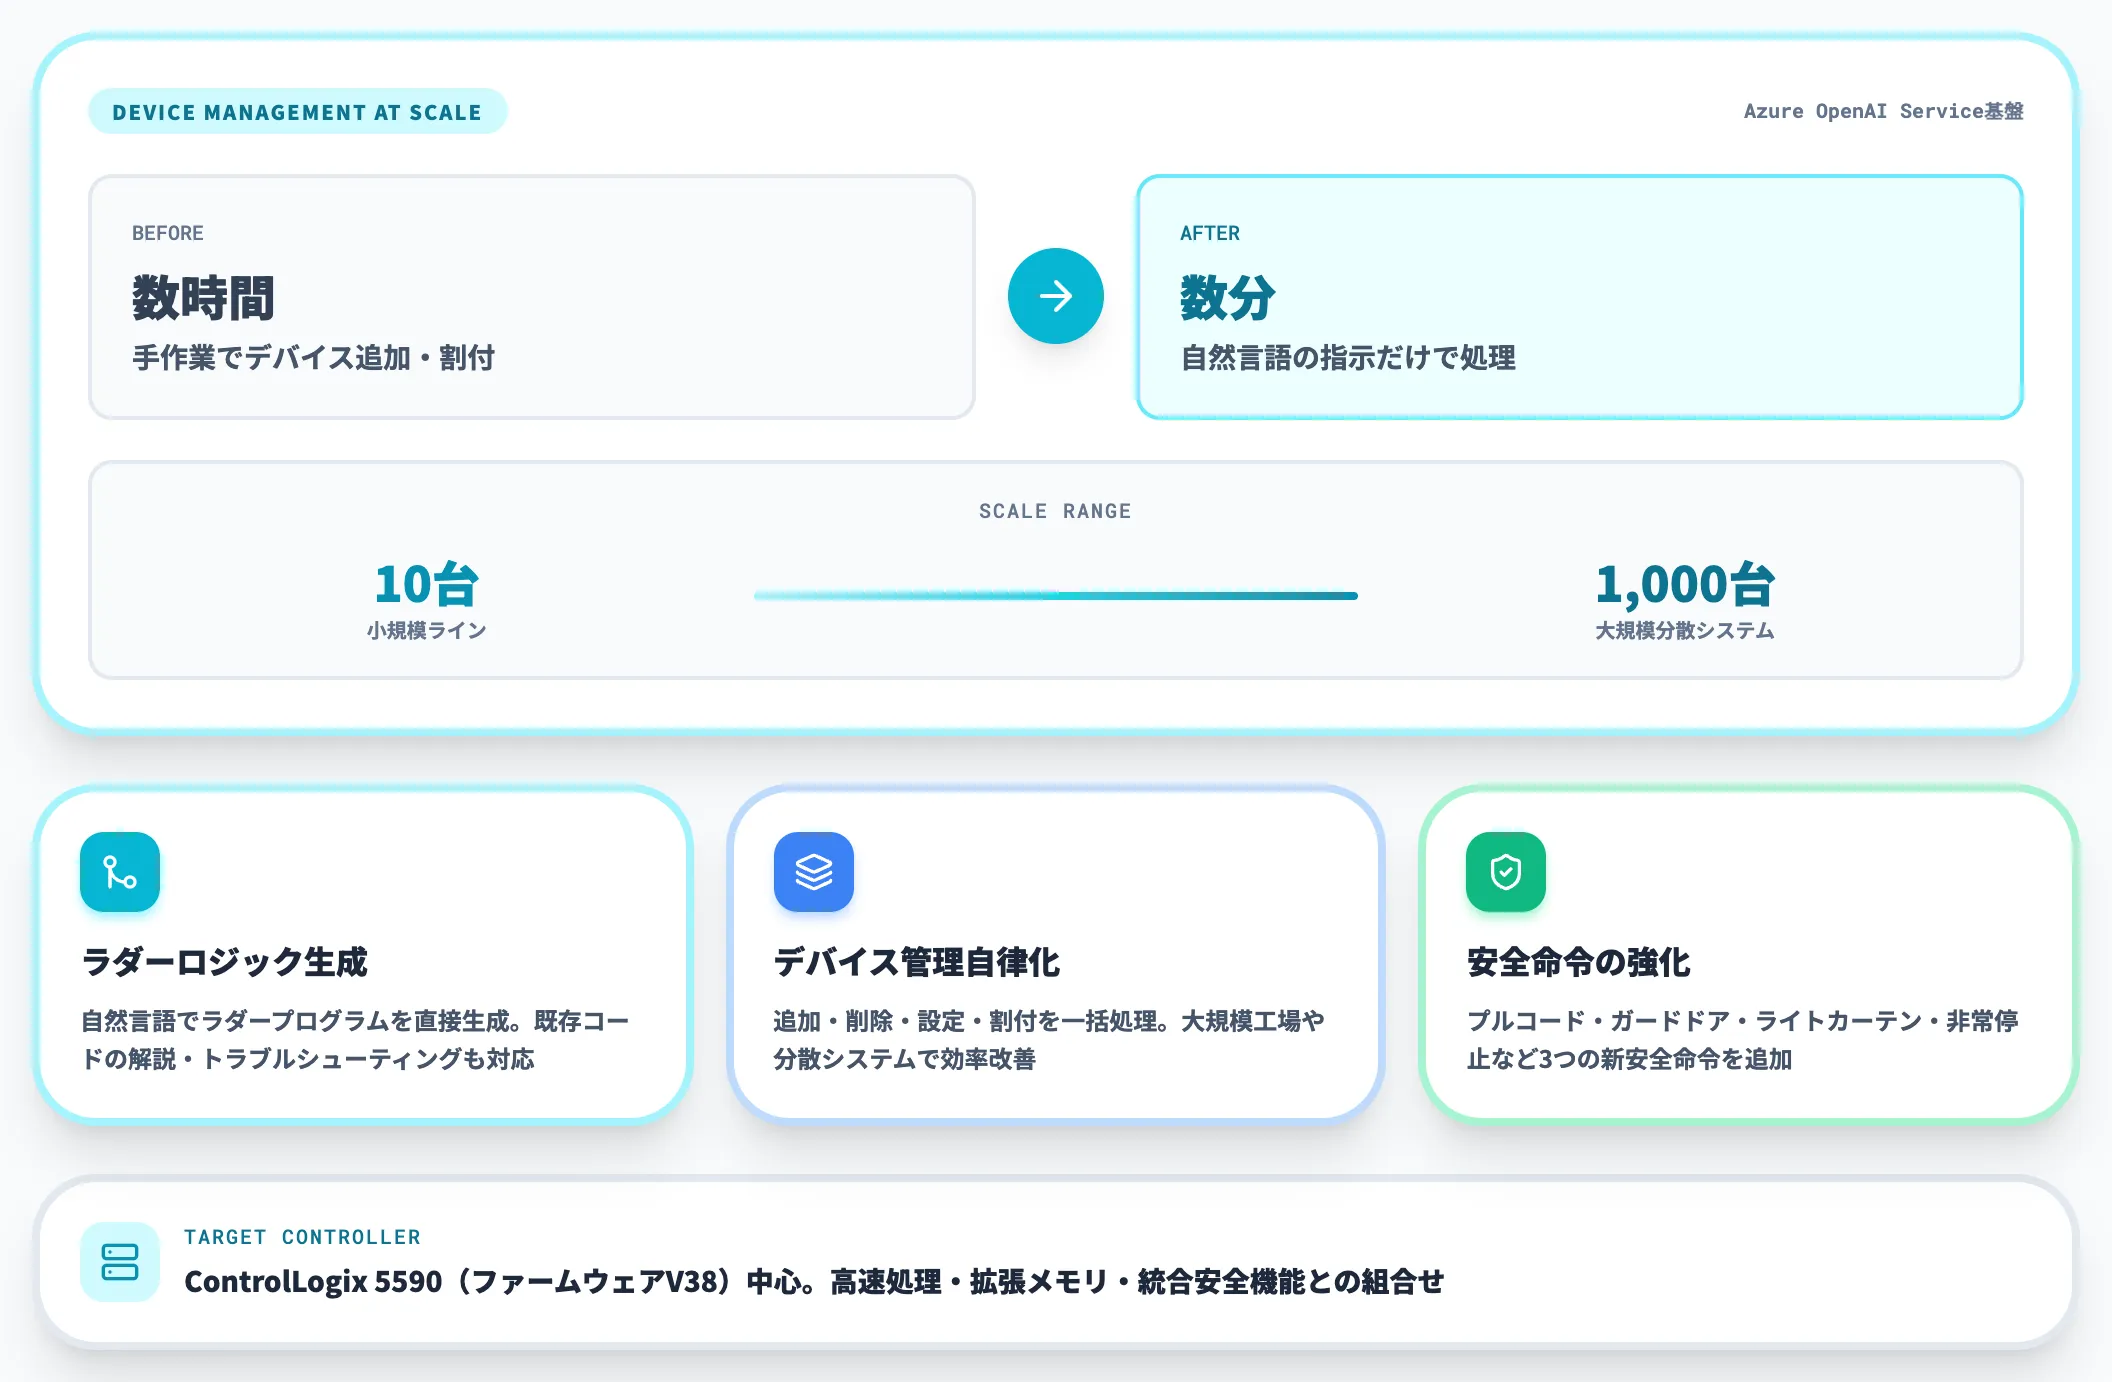Open the AFTER card showing 数分
2112x1382 pixels.
pyautogui.click(x=1580, y=297)
